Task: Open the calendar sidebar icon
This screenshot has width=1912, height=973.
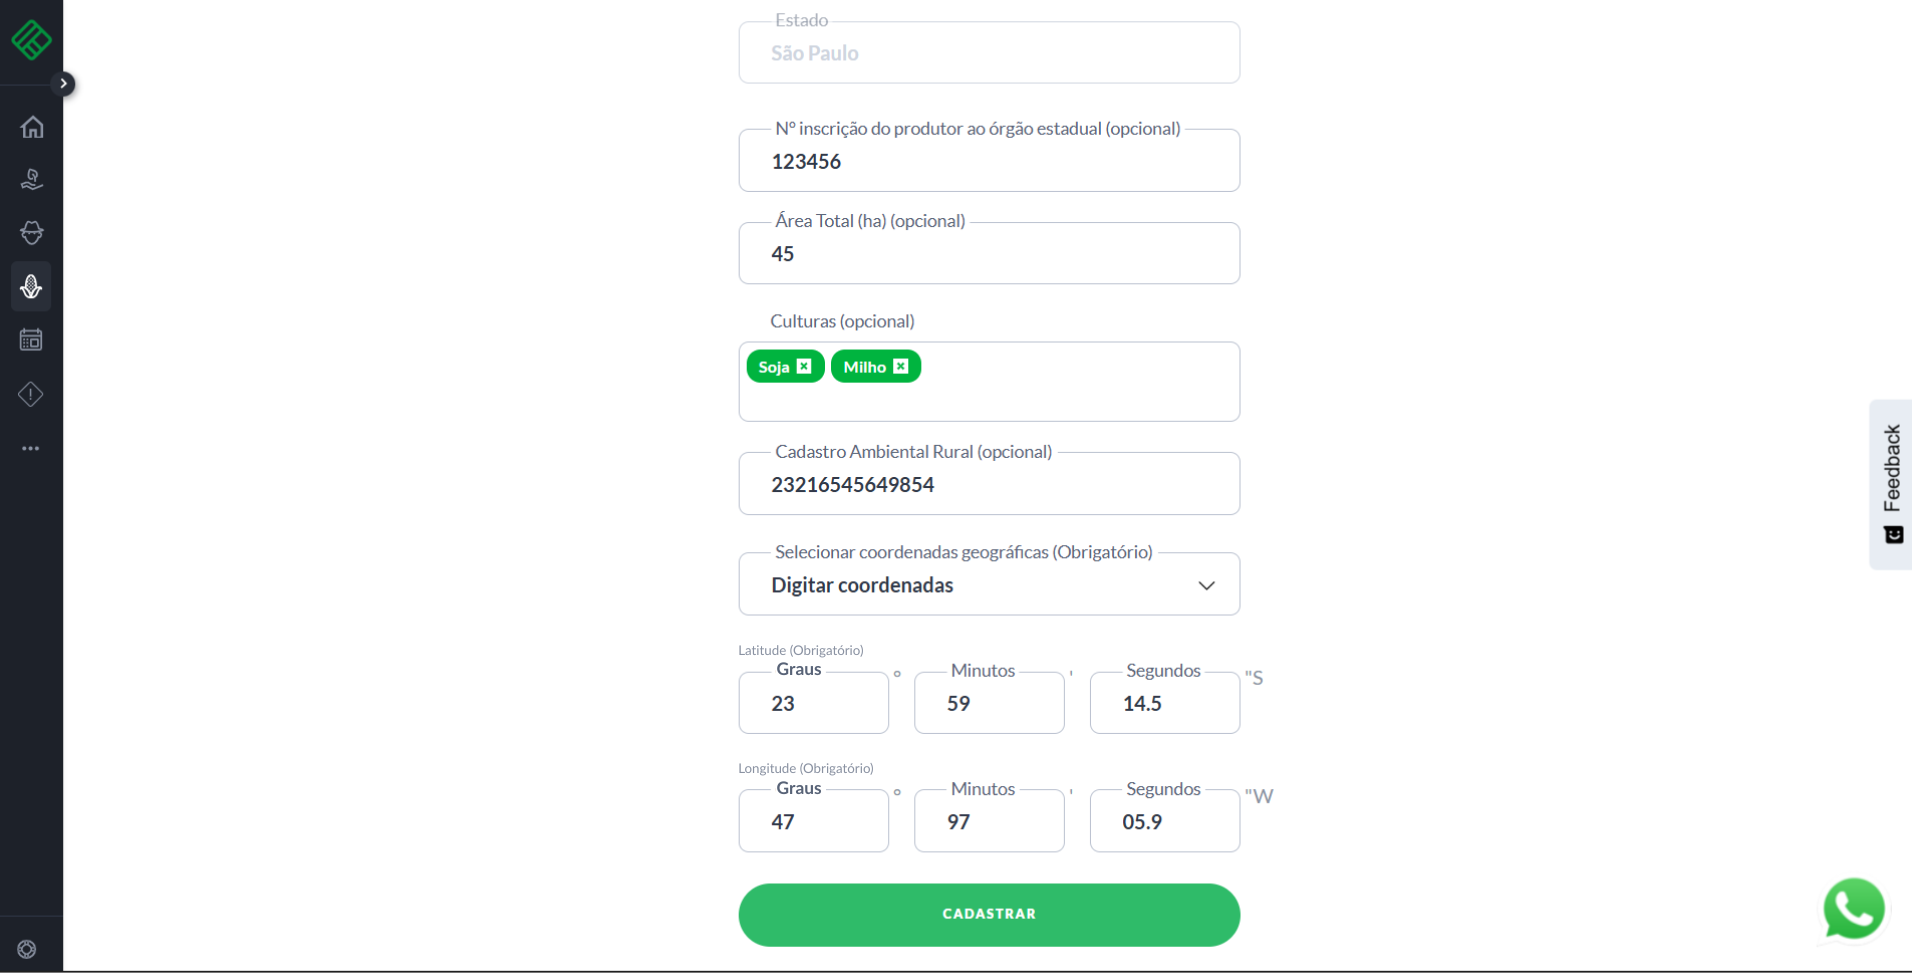Action: [32, 340]
